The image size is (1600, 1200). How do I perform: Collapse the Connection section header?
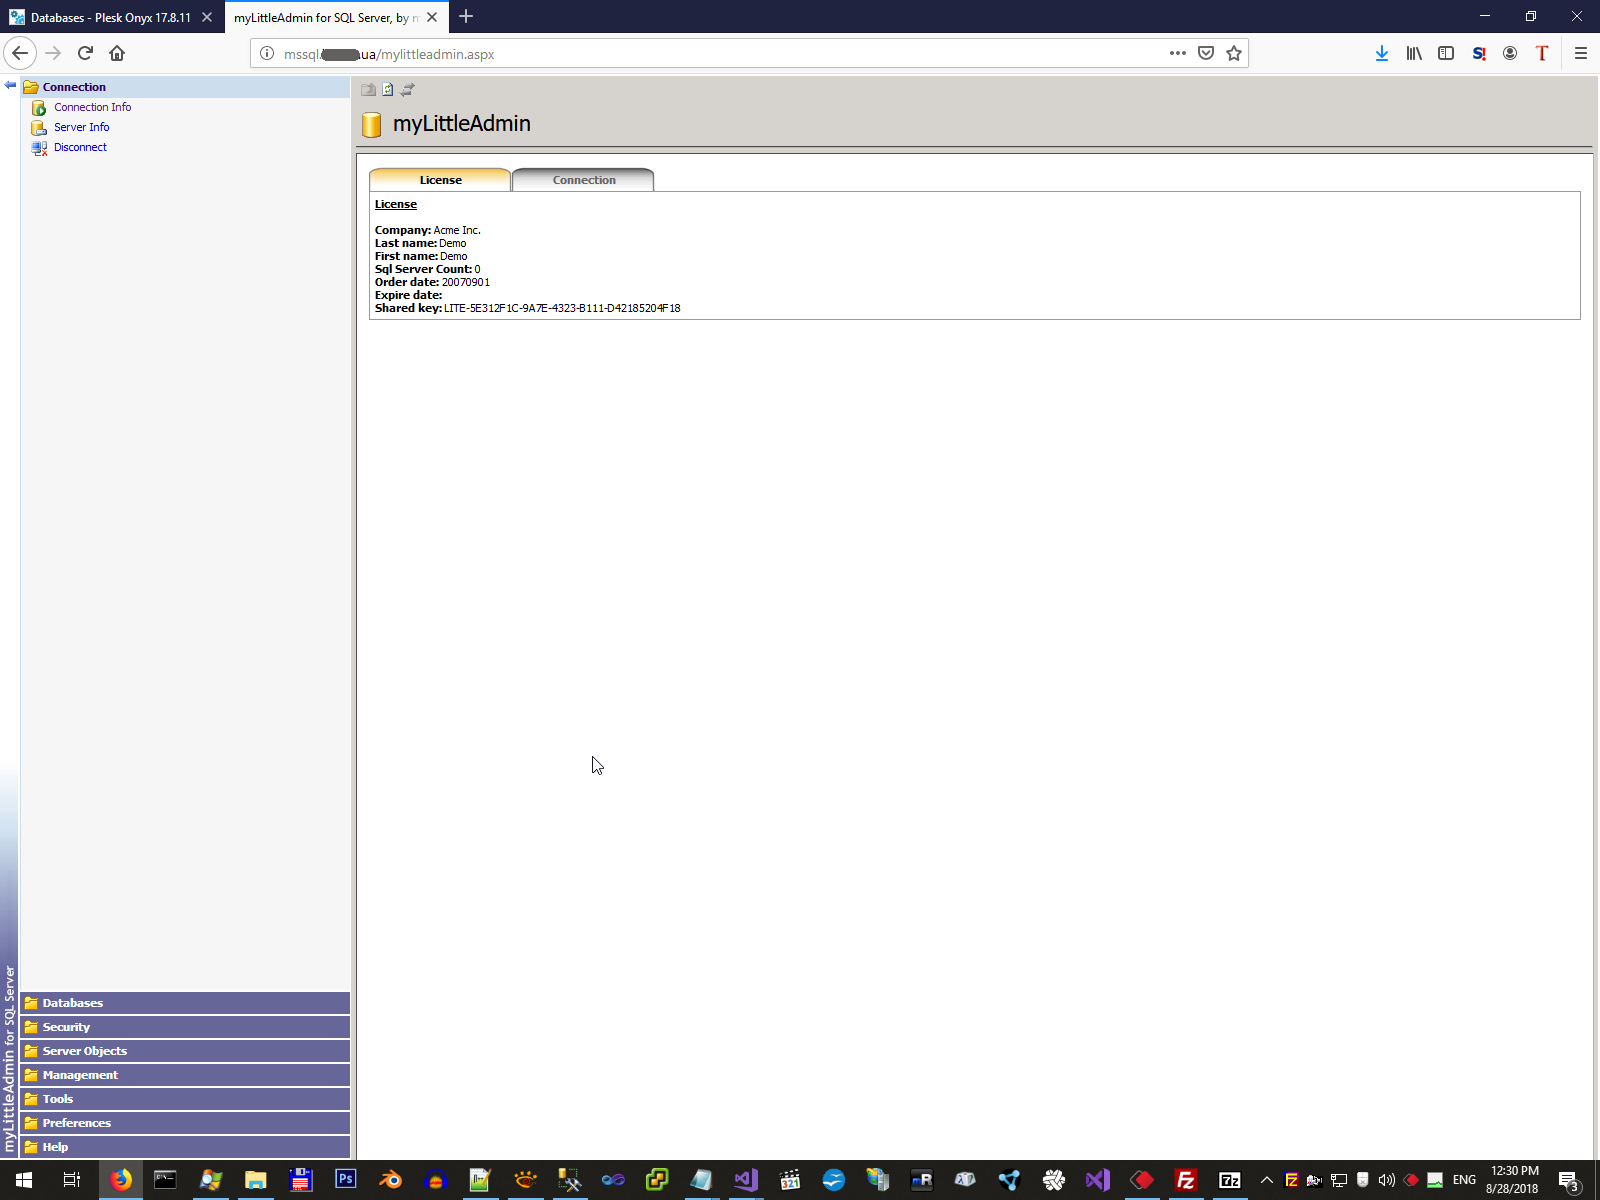(185, 87)
